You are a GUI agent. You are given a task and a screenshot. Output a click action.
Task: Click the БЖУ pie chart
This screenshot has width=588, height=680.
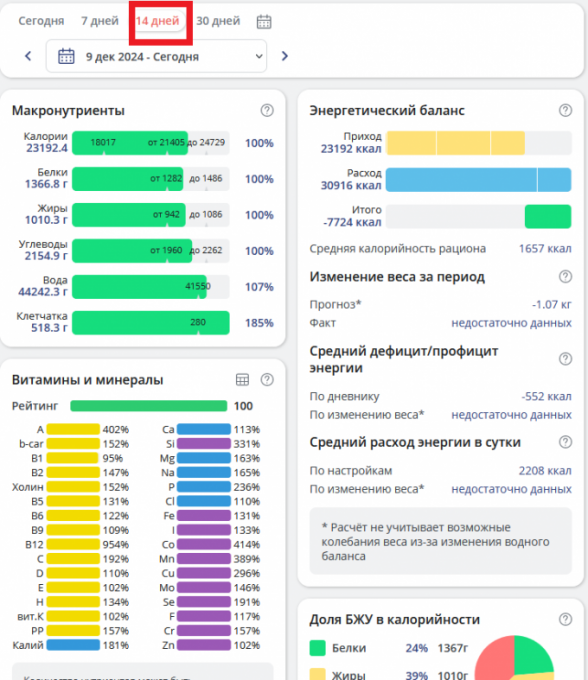pyautogui.click(x=514, y=658)
